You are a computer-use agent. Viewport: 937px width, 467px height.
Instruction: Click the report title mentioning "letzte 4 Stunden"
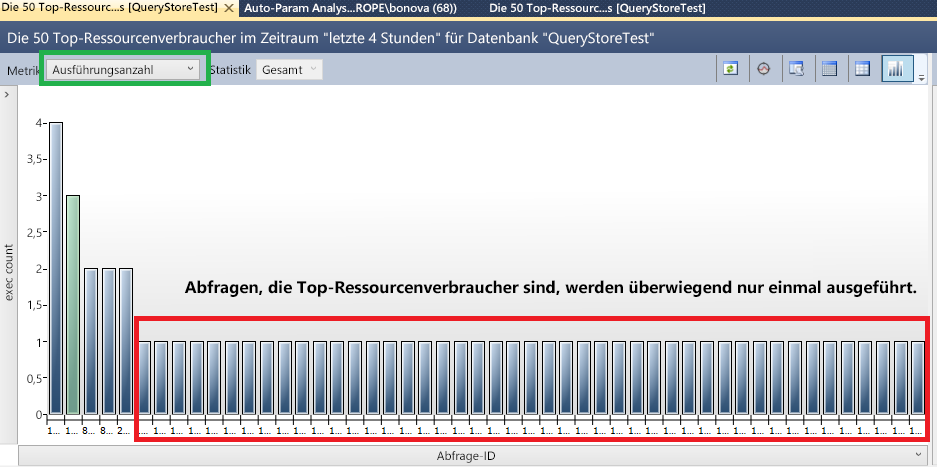pos(331,38)
